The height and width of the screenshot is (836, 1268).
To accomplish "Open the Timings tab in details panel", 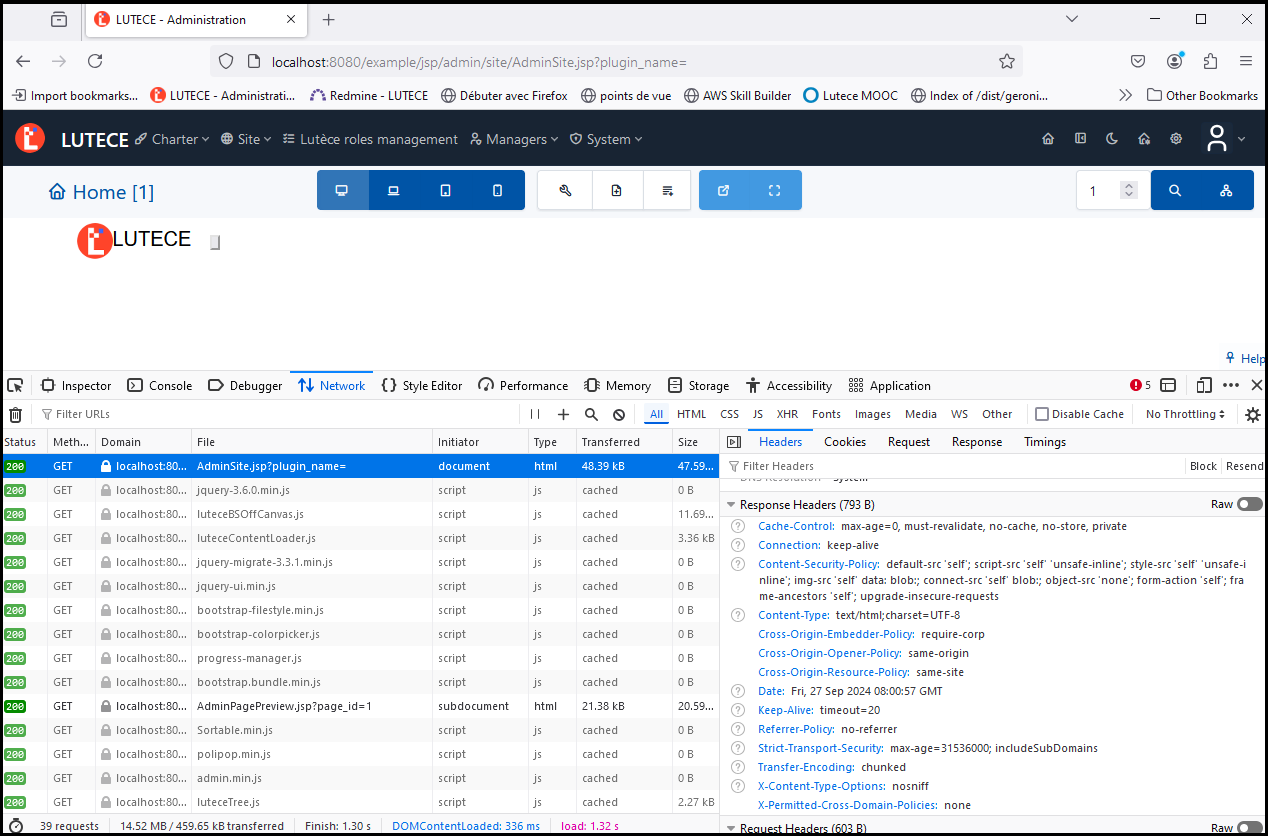I will (x=1045, y=442).
